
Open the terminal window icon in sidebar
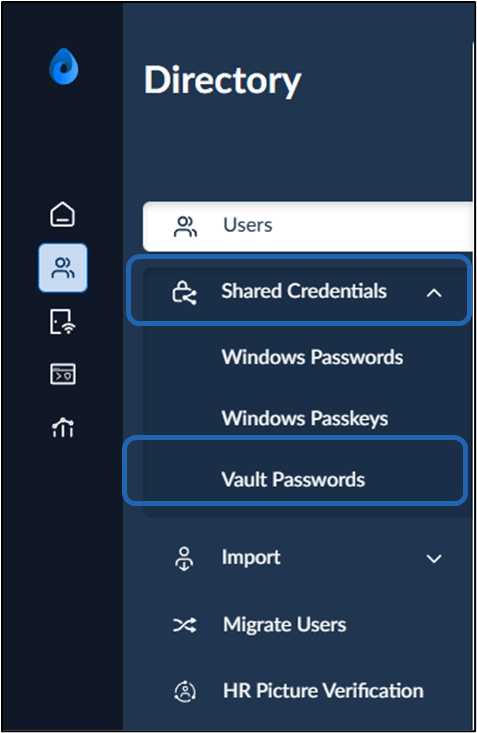point(63,374)
